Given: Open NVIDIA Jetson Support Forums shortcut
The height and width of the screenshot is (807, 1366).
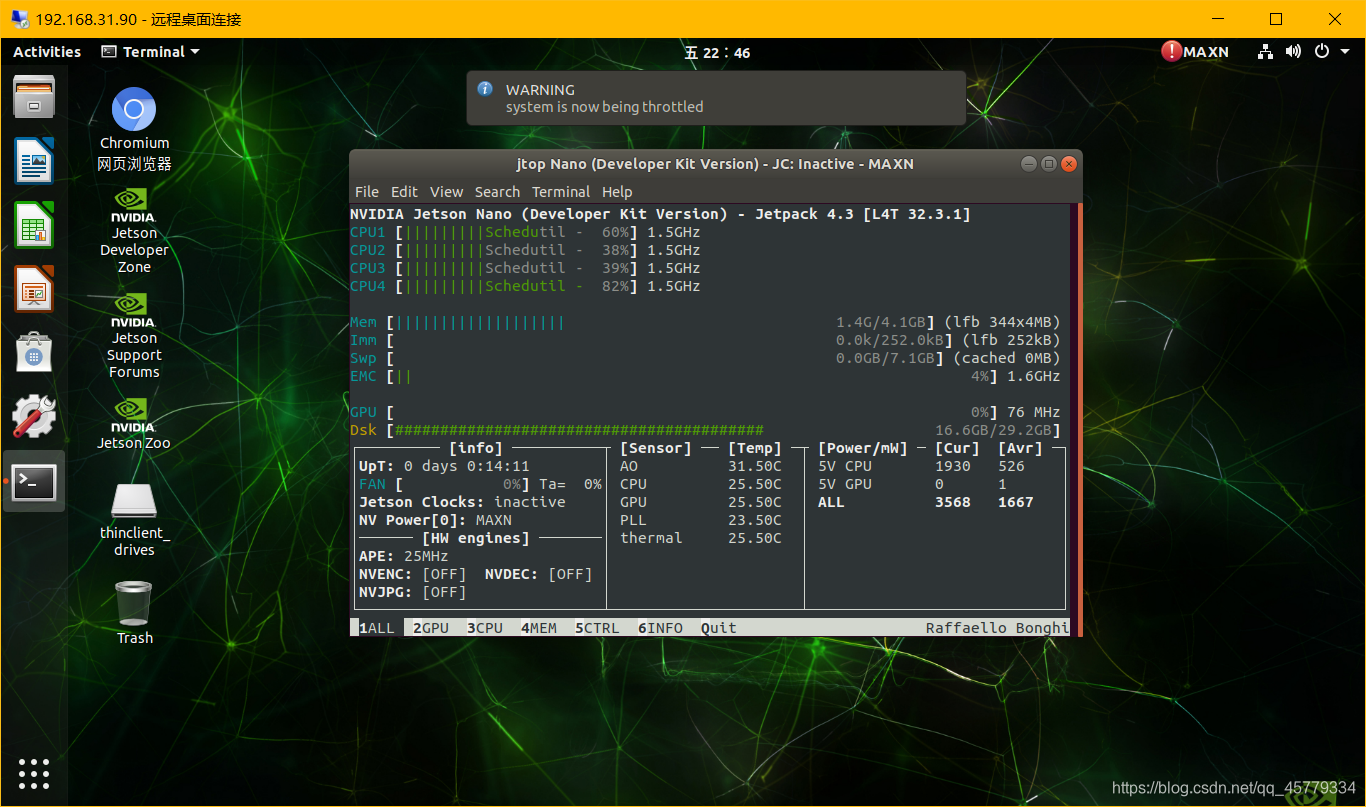Looking at the screenshot, I should (x=134, y=336).
